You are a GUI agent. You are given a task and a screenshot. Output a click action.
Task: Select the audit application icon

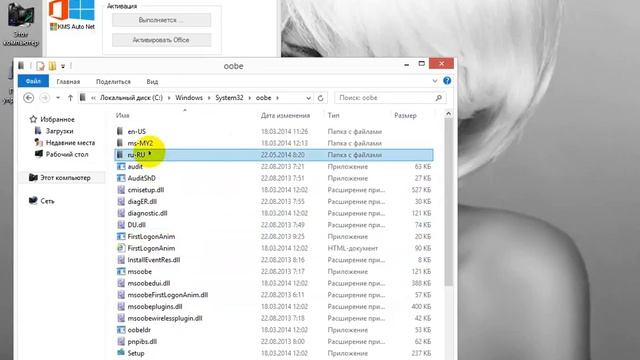click(x=121, y=167)
